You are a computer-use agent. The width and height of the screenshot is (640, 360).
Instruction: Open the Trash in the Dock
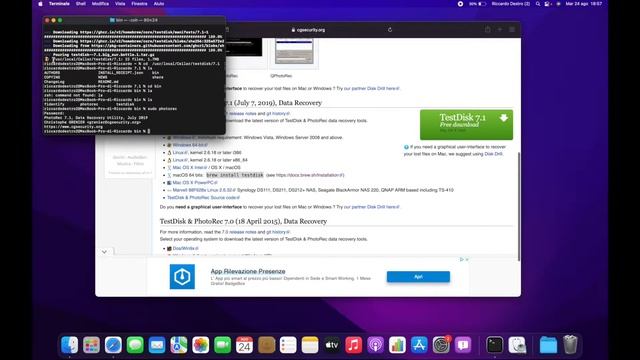(570, 345)
